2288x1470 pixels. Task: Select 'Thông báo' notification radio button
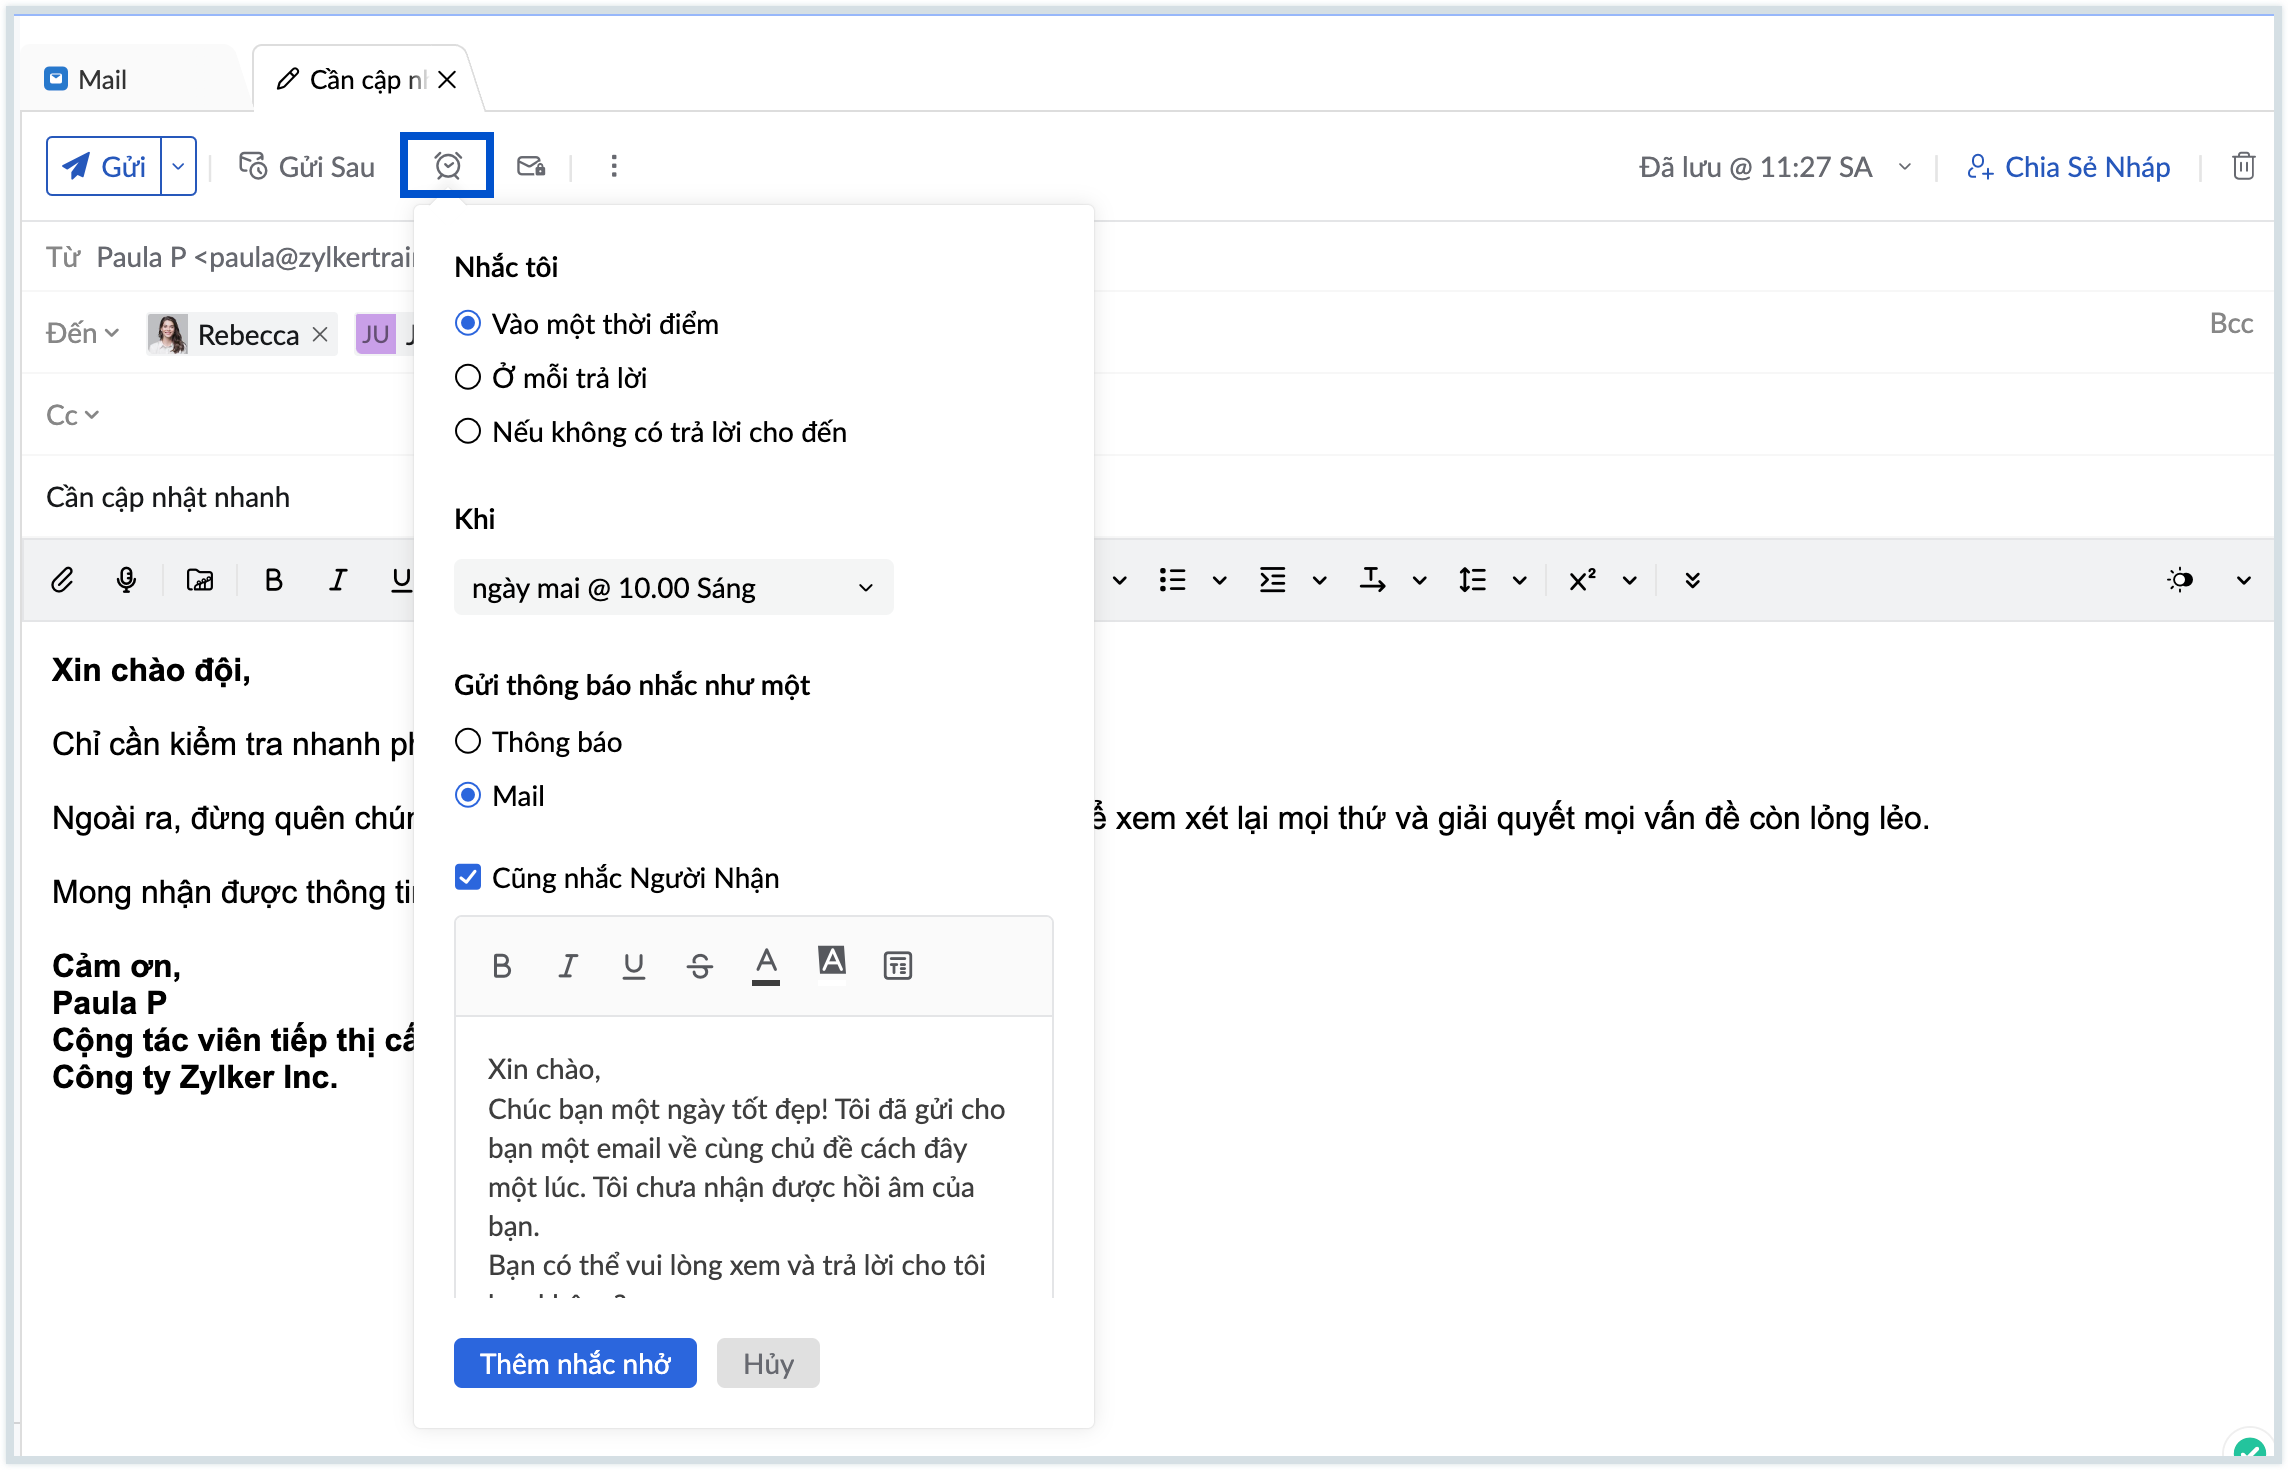tap(468, 742)
